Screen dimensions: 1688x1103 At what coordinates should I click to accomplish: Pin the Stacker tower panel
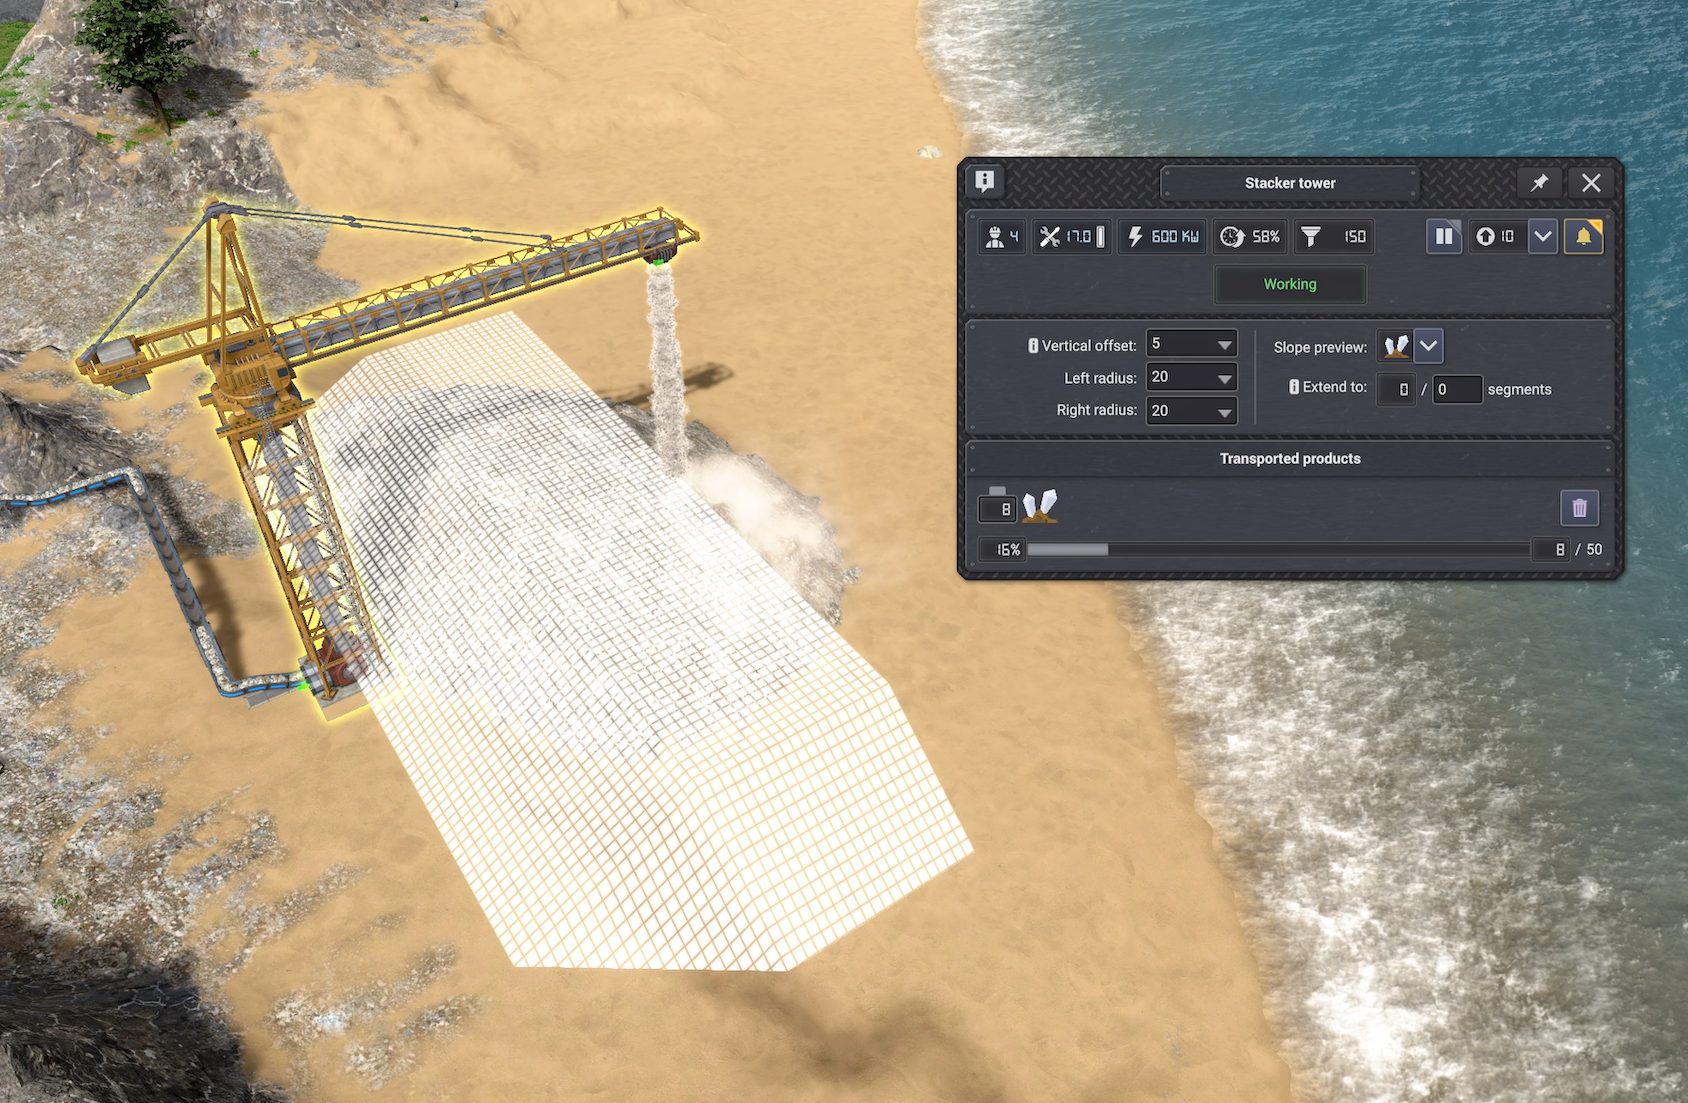(1539, 183)
